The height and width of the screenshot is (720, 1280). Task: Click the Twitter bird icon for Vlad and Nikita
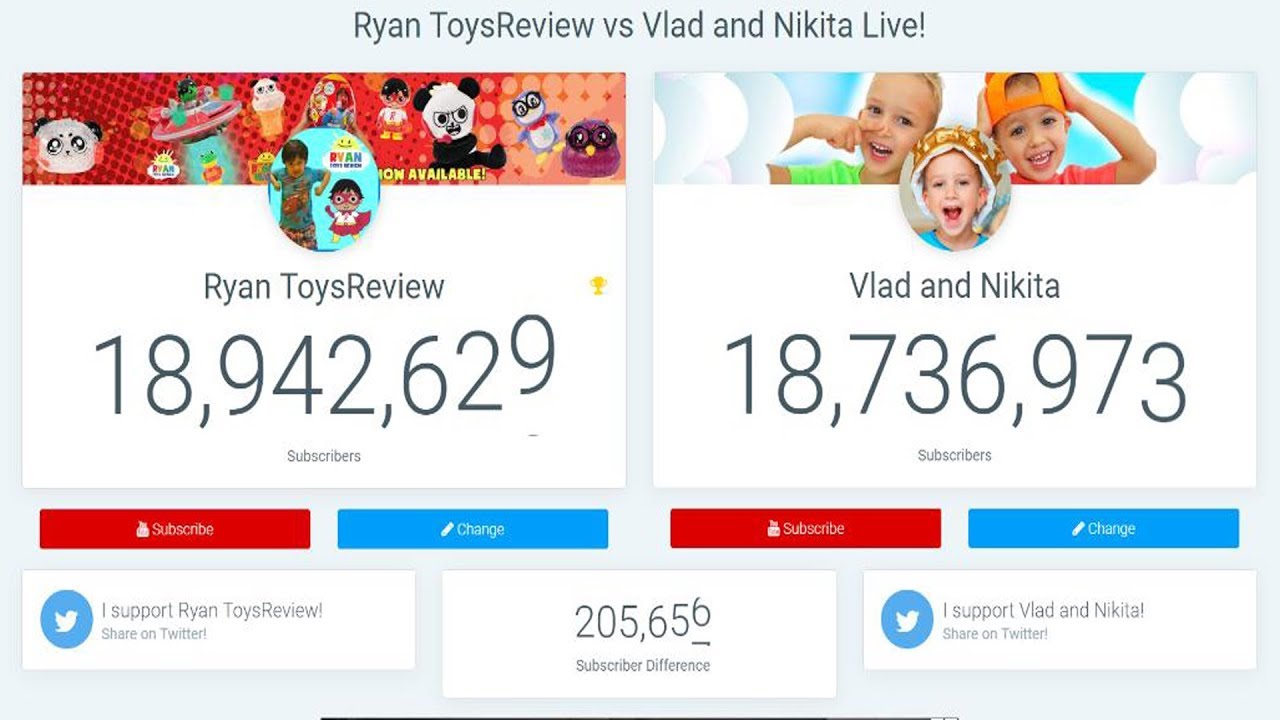(x=907, y=620)
